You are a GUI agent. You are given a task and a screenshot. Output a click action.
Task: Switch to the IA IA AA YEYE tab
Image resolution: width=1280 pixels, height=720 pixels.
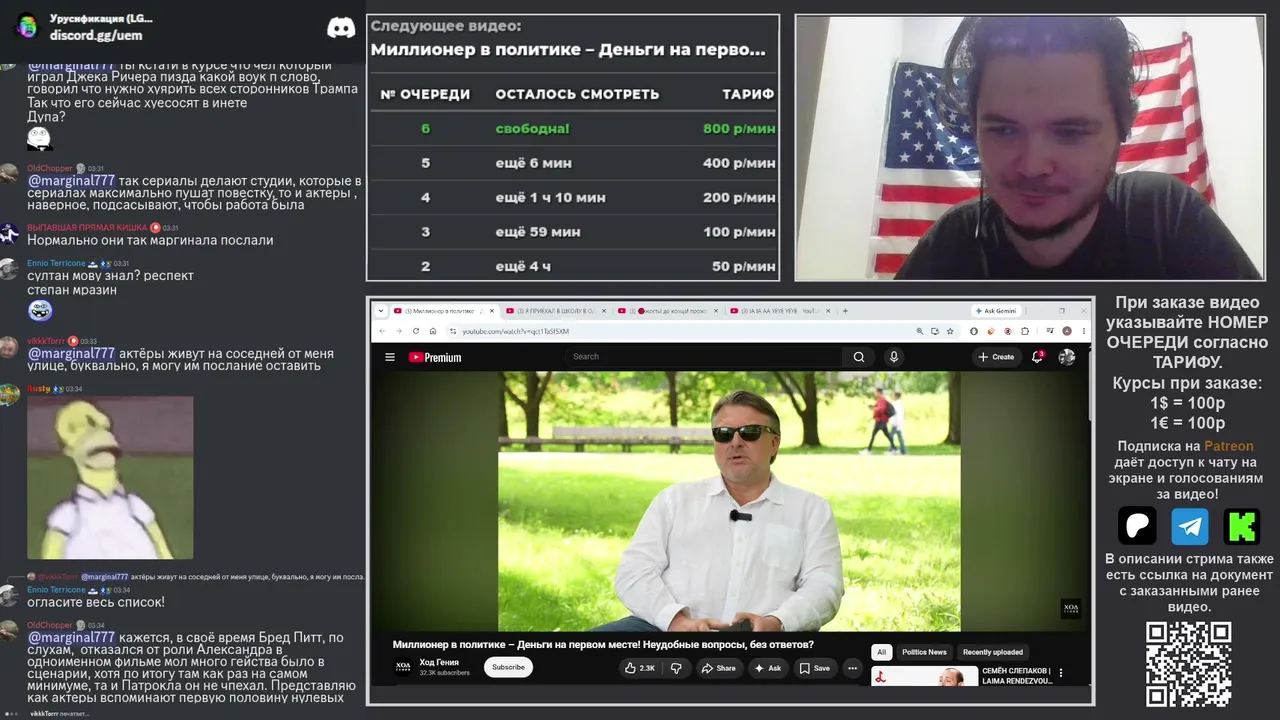778,311
